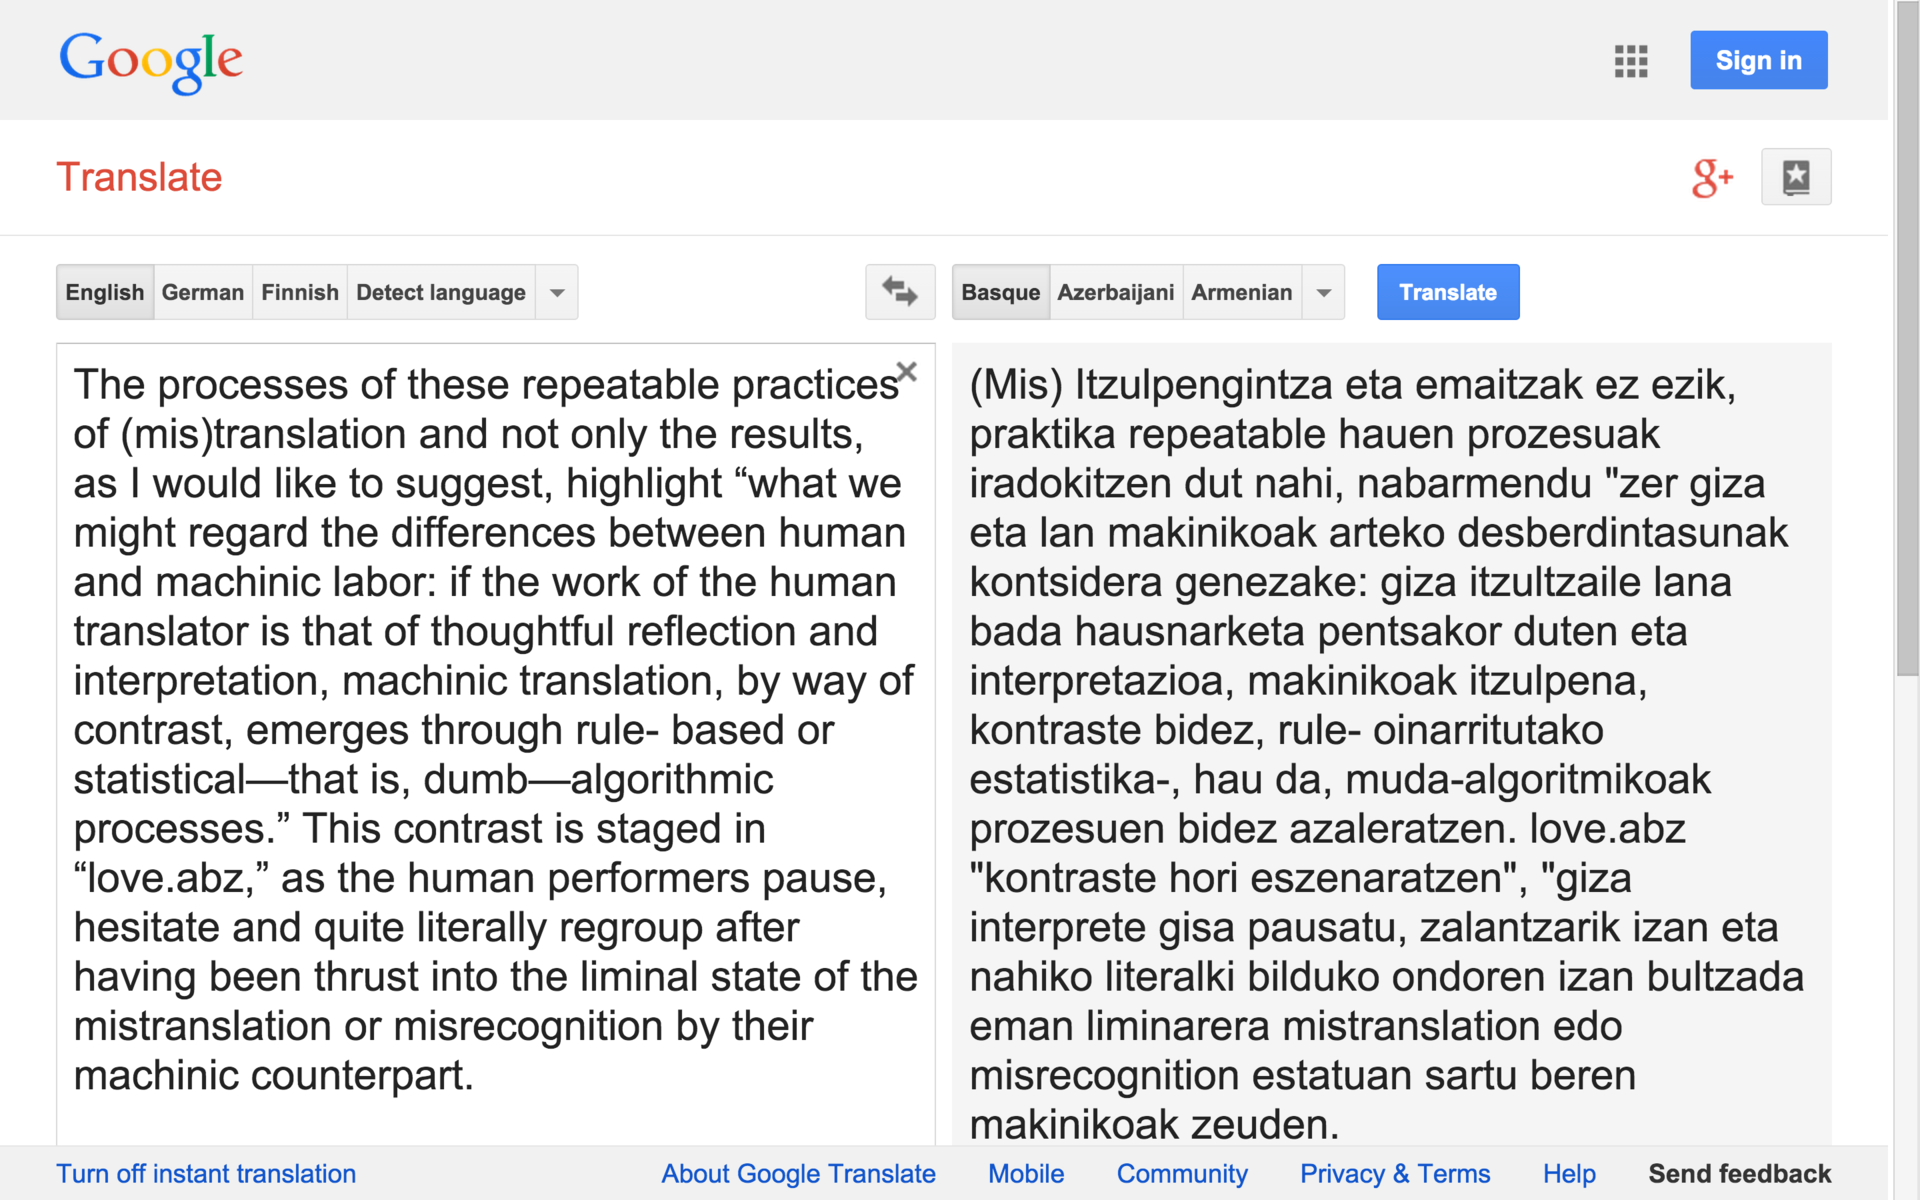Clear the source text with X
The width and height of the screenshot is (1920, 1200).
(907, 372)
